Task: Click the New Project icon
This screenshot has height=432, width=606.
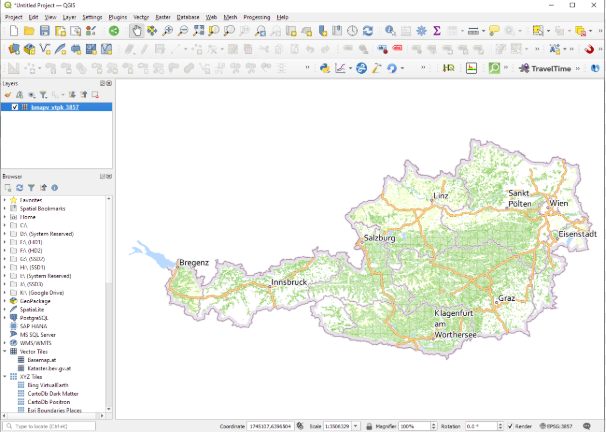Action: (x=13, y=31)
